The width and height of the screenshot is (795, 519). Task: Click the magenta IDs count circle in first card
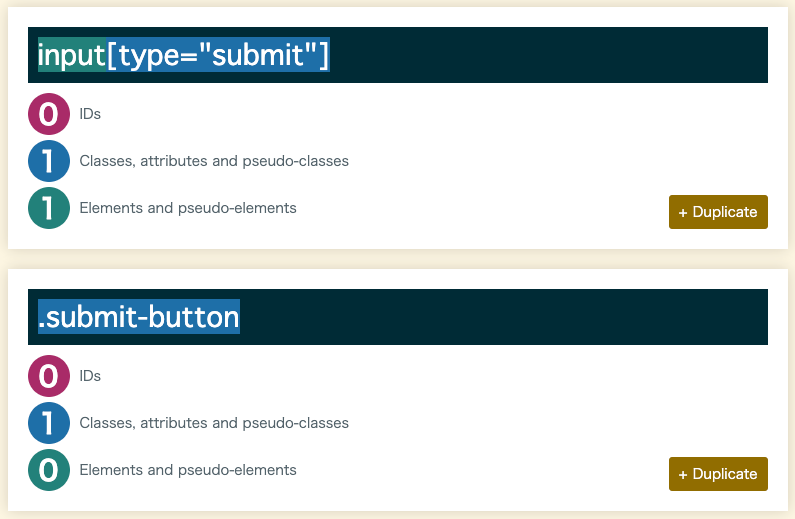pyautogui.click(x=49, y=114)
